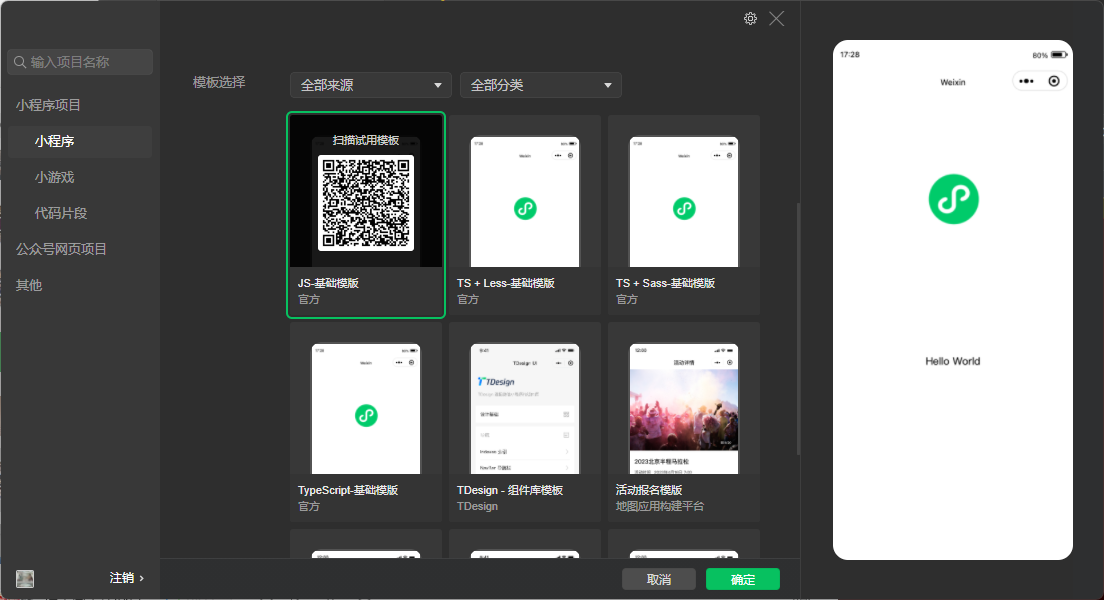Click Hello World text in preview
The height and width of the screenshot is (600, 1104).
(953, 361)
